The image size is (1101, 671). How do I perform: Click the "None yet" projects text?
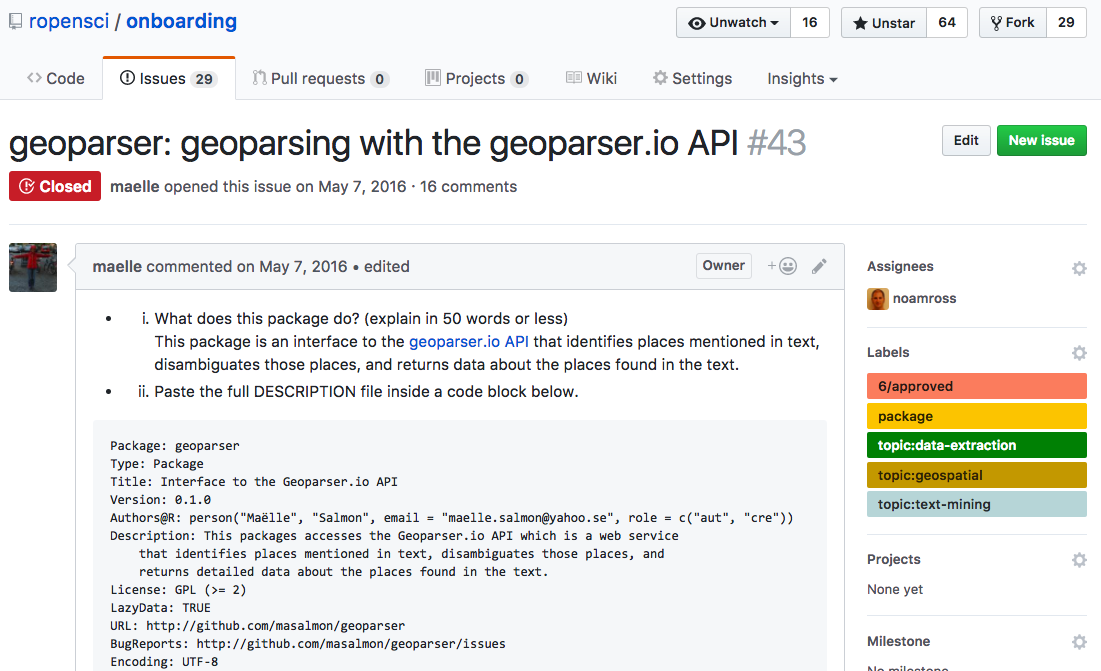coord(895,590)
